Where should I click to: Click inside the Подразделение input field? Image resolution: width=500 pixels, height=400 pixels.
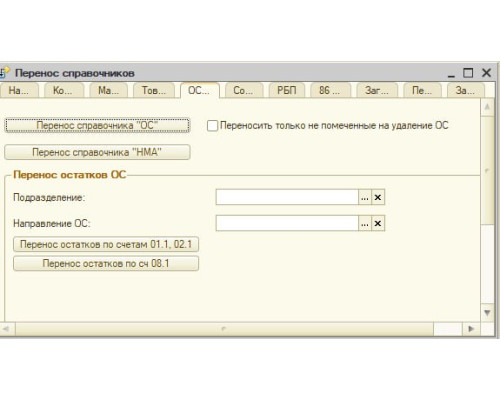pyautogui.click(x=287, y=197)
